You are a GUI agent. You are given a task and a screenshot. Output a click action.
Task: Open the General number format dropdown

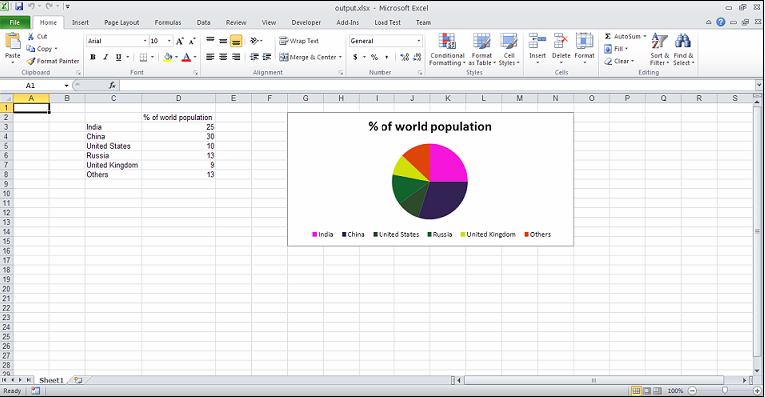coord(419,41)
